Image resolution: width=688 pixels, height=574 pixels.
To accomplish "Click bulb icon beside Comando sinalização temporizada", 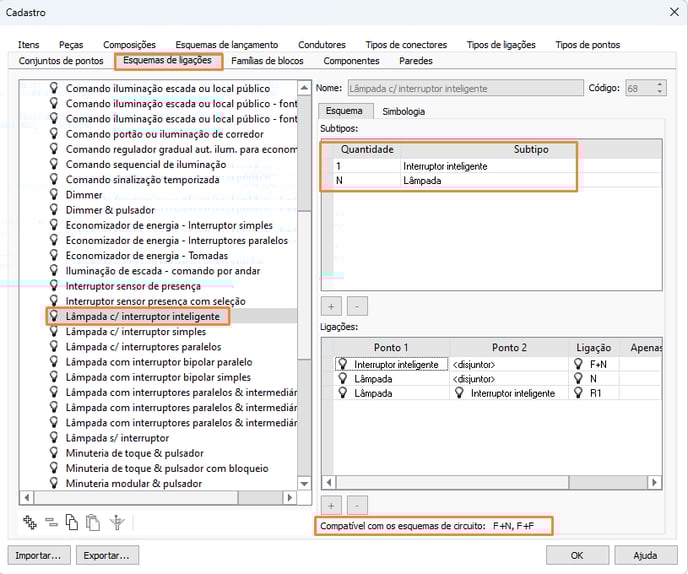I will pyautogui.click(x=54, y=179).
